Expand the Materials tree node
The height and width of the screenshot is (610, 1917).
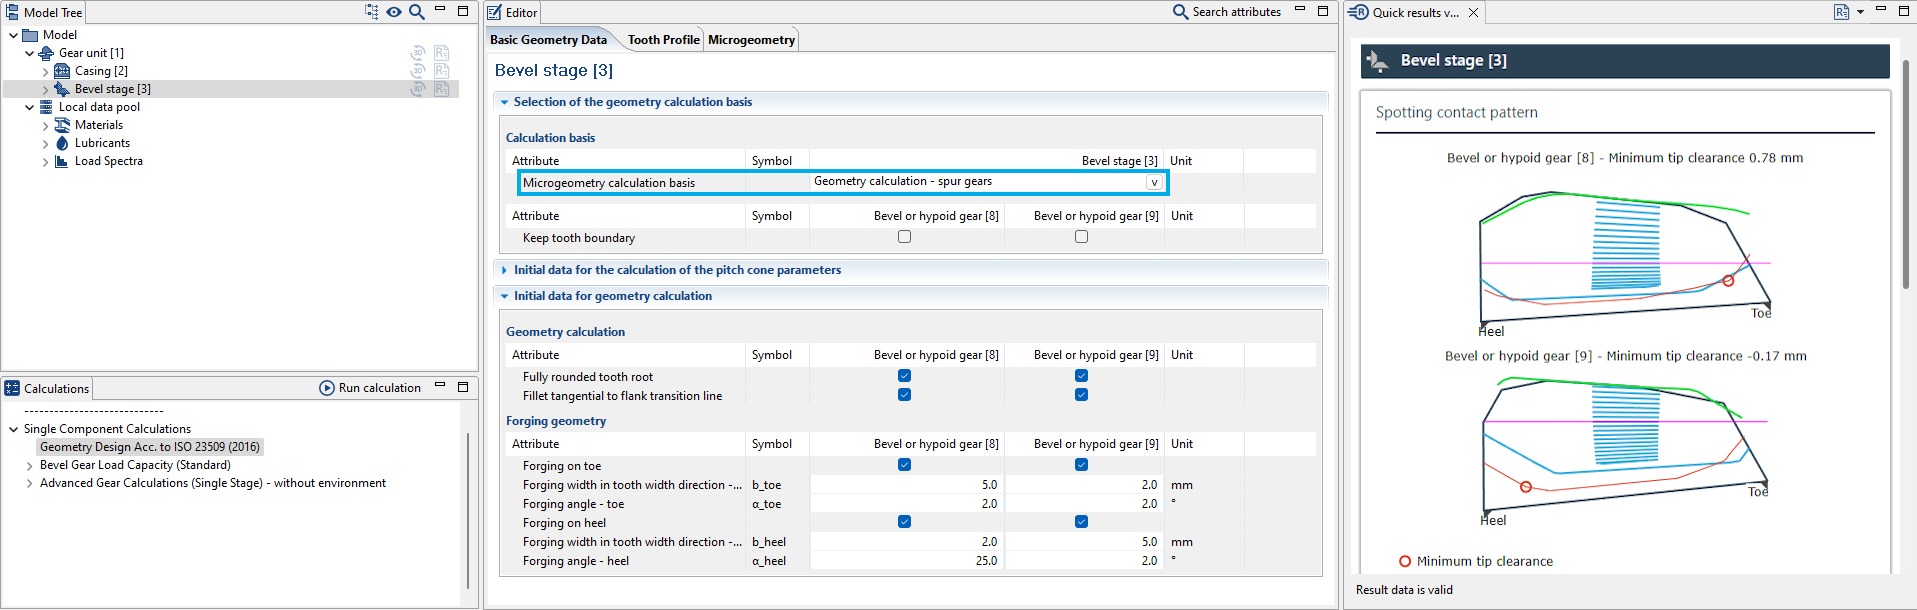tap(46, 126)
